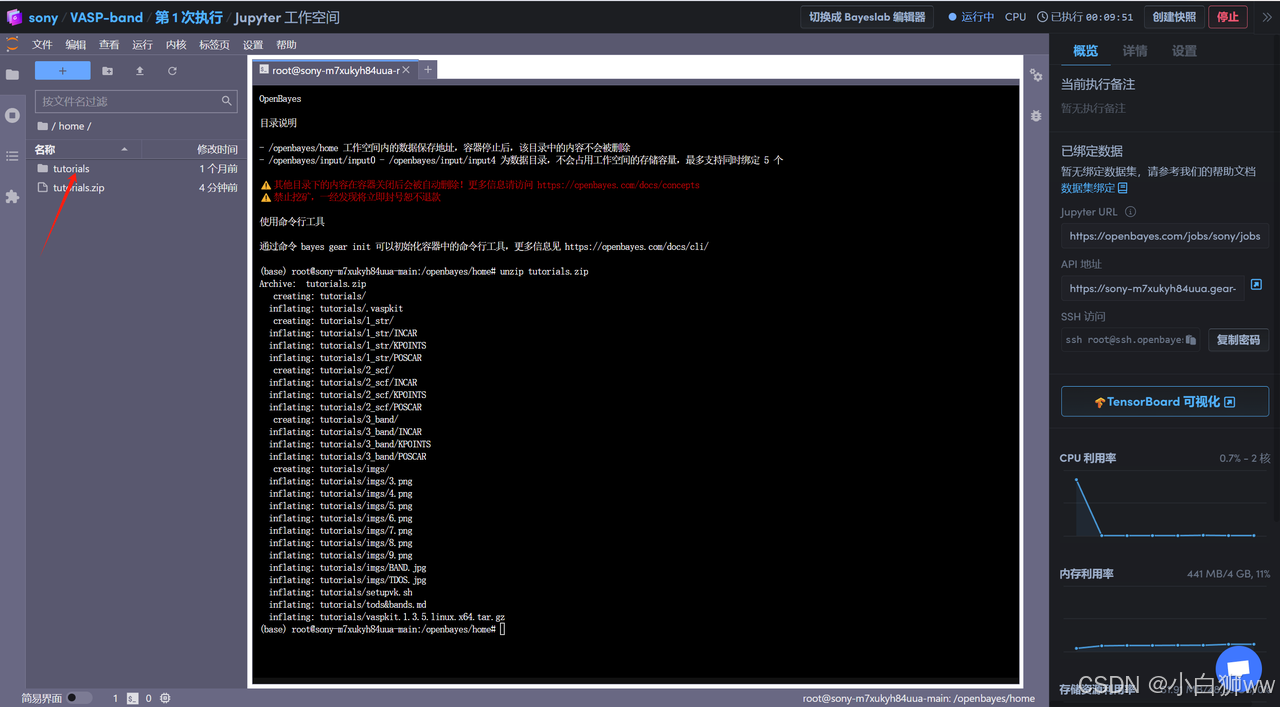Open the 设置 menu in the menu bar
1280x707 pixels.
253,45
